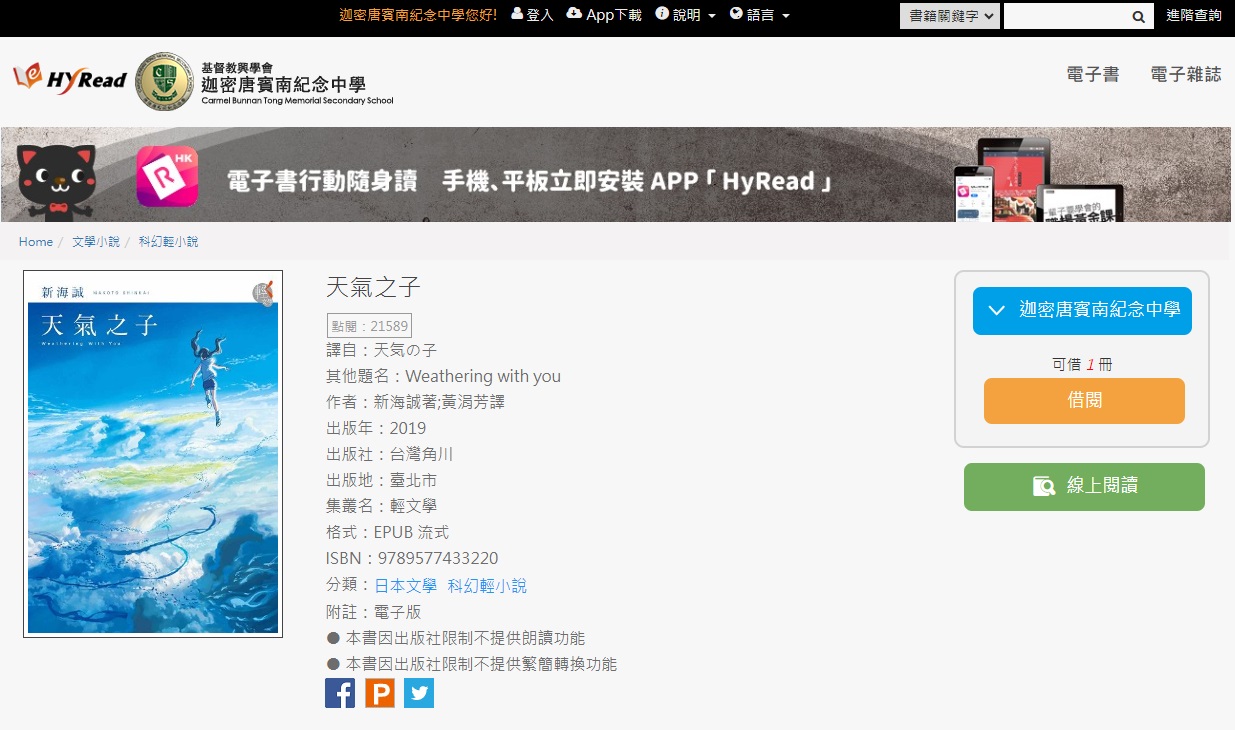Click the 點閱：21589 view count badge

click(369, 326)
